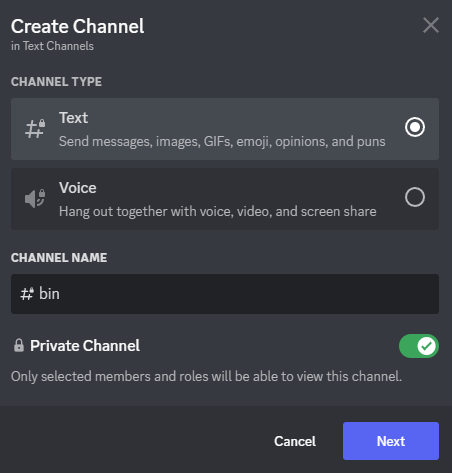Close the Create Channel dialog

(x=431, y=25)
